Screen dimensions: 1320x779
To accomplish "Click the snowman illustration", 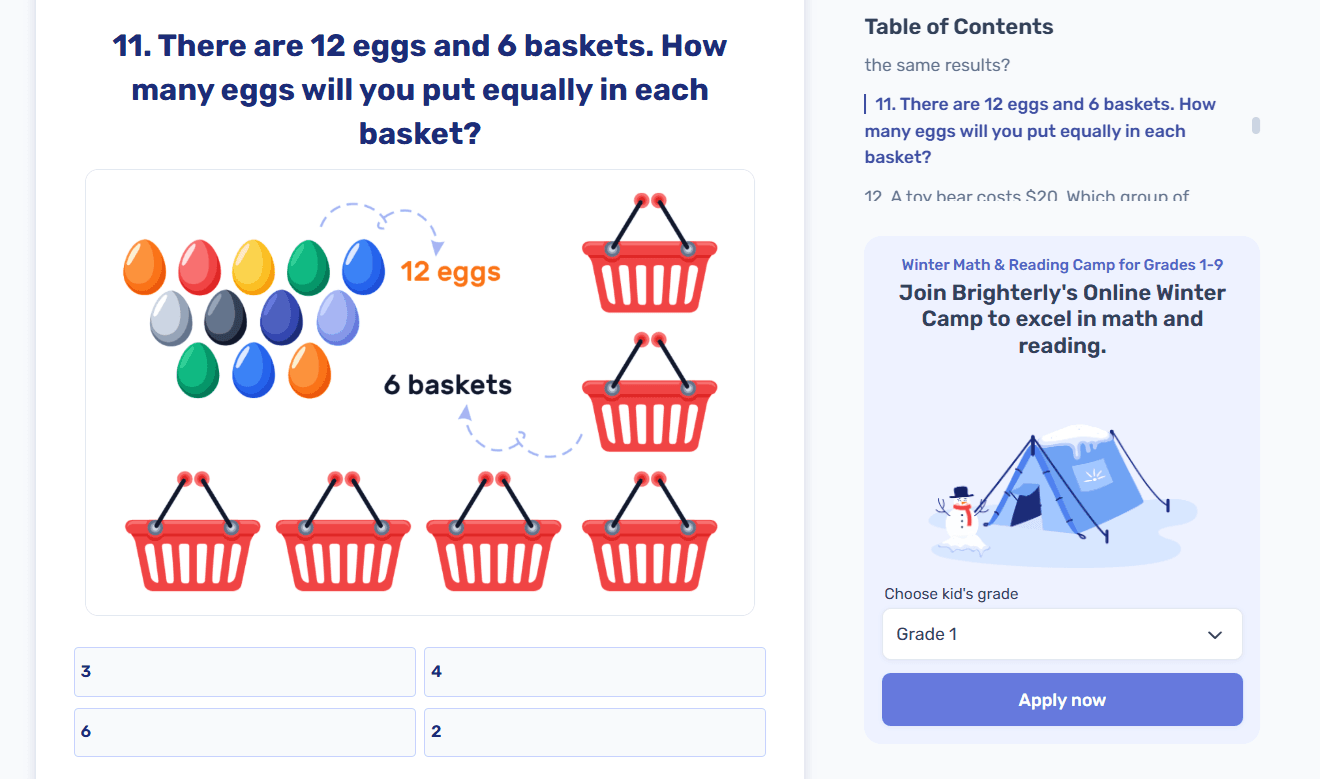I will pos(962,520).
